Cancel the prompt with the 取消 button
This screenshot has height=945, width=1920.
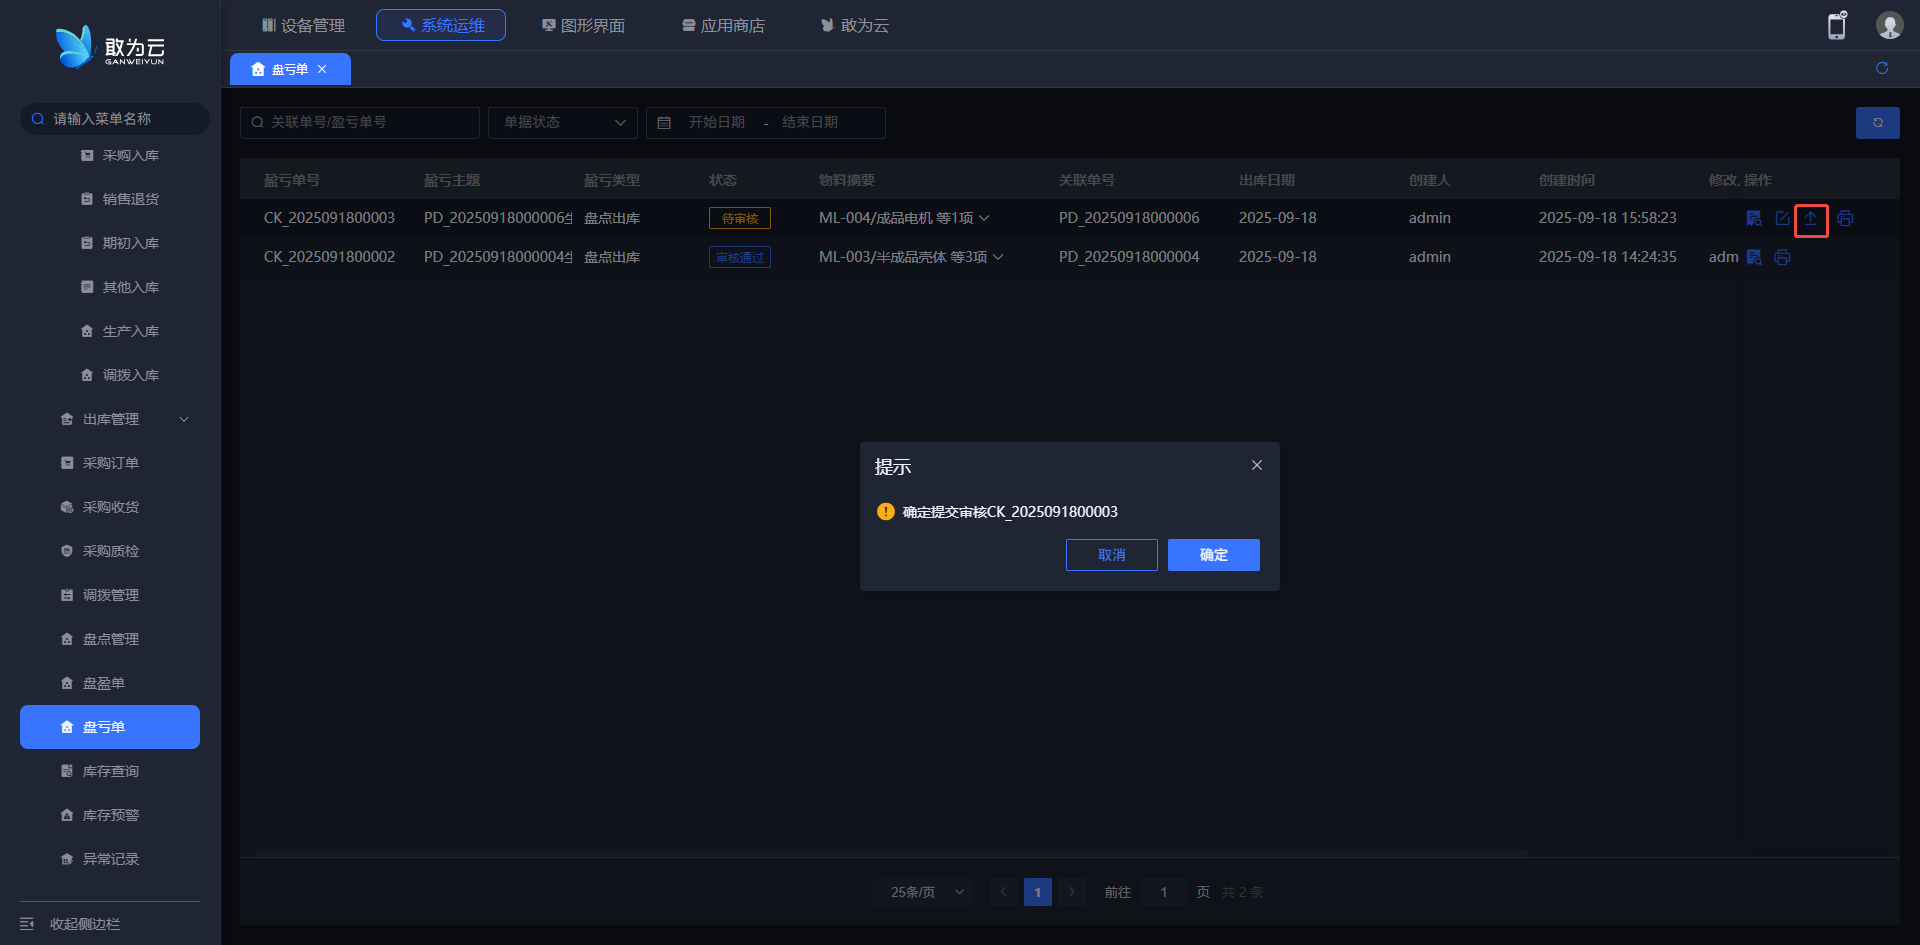coord(1111,555)
